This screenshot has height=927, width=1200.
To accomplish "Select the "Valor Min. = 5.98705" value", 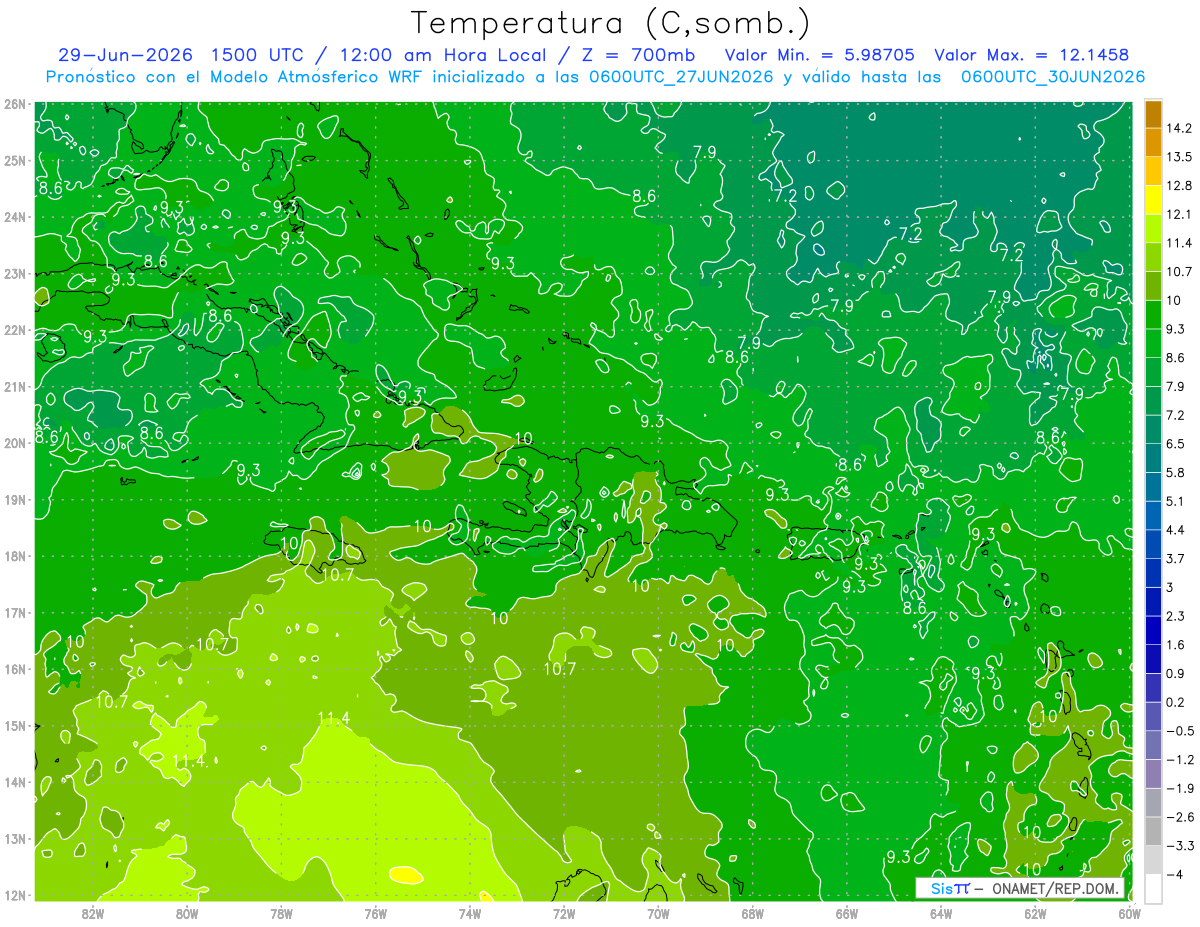I will pyautogui.click(x=822, y=55).
